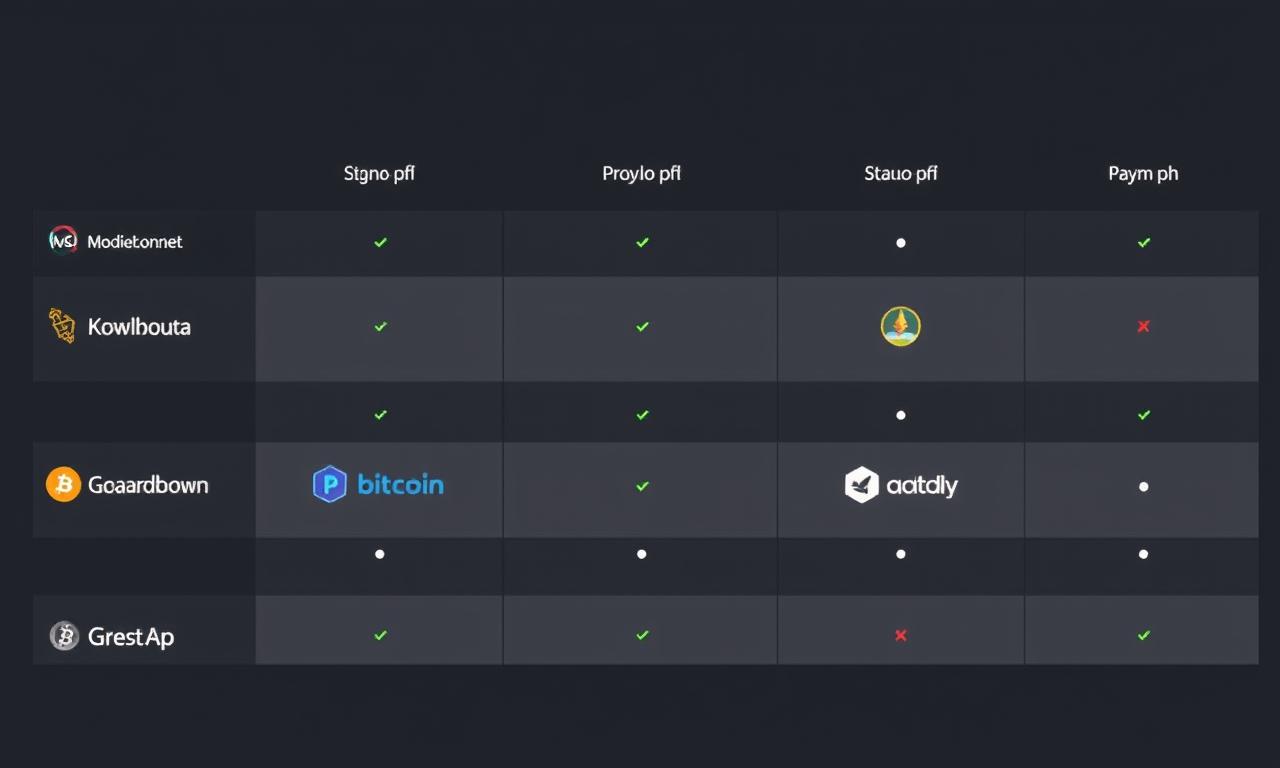Click the white dot for Modietonnet under Stauo pfl
The height and width of the screenshot is (768, 1280).
(x=901, y=242)
